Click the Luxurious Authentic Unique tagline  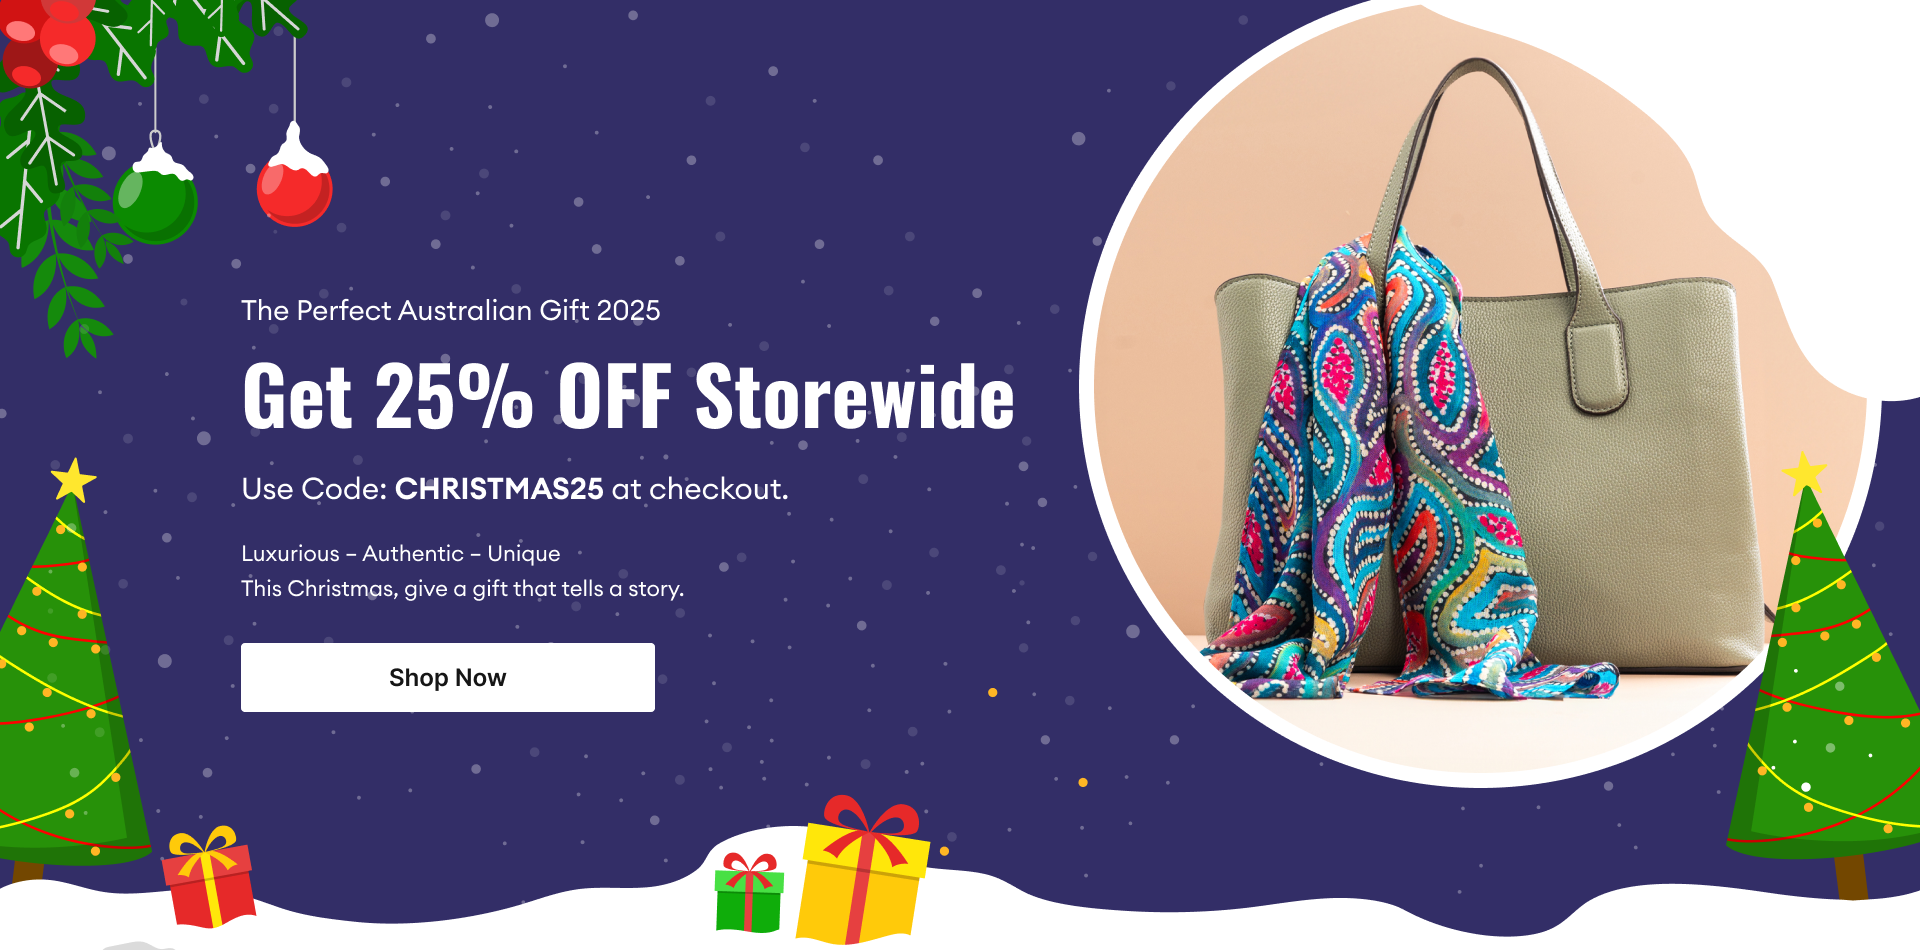click(401, 553)
